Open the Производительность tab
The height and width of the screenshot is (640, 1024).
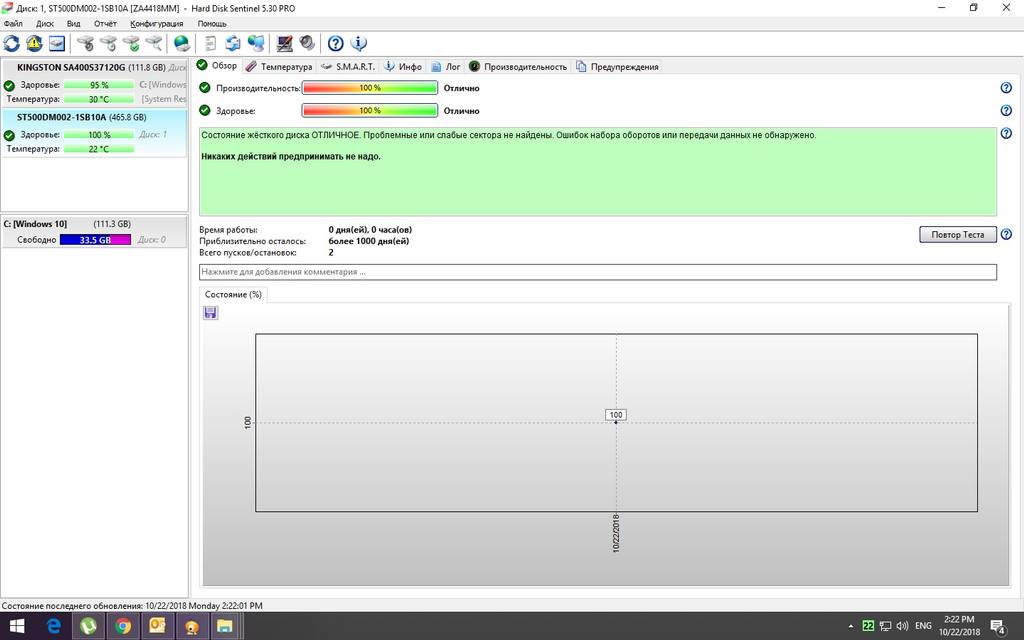pyautogui.click(x=518, y=67)
